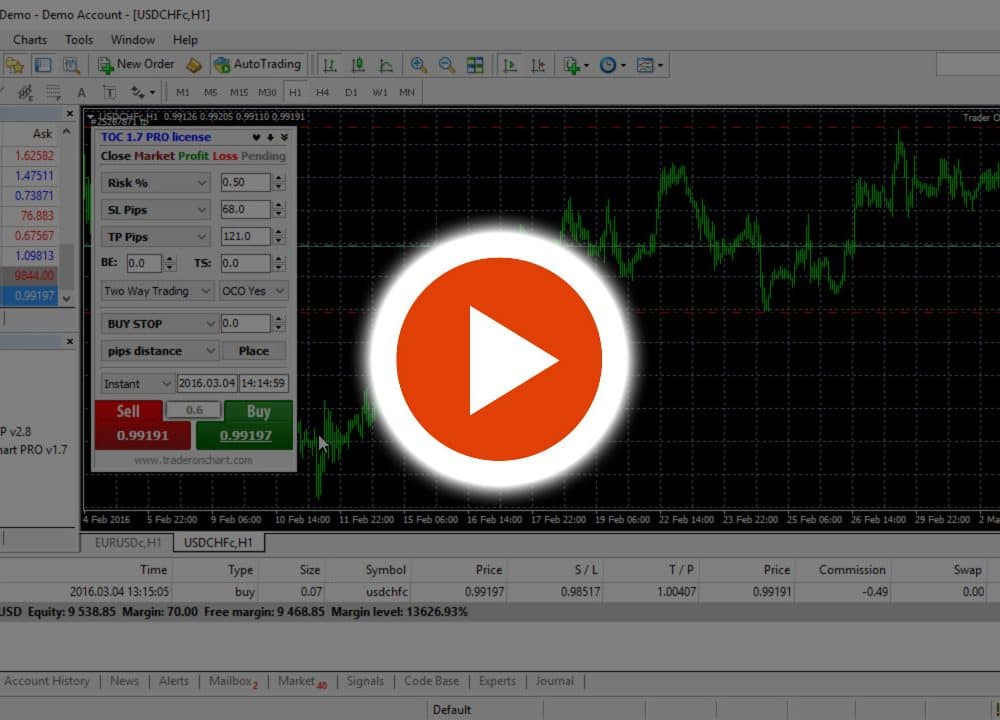Tile windows with the grid icon

(x=475, y=65)
